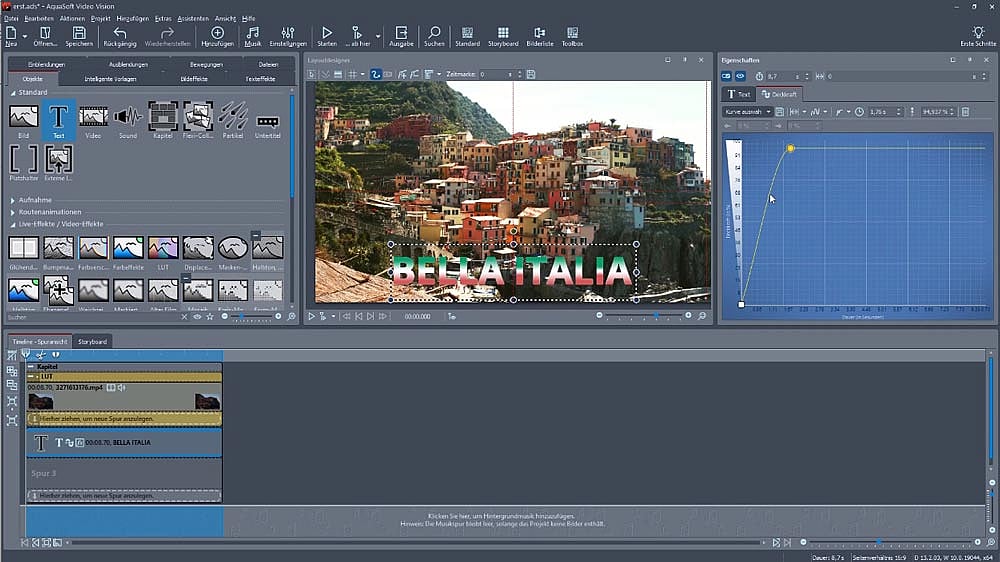Pick the LUT live effect
This screenshot has width=1000, height=562.
click(163, 249)
